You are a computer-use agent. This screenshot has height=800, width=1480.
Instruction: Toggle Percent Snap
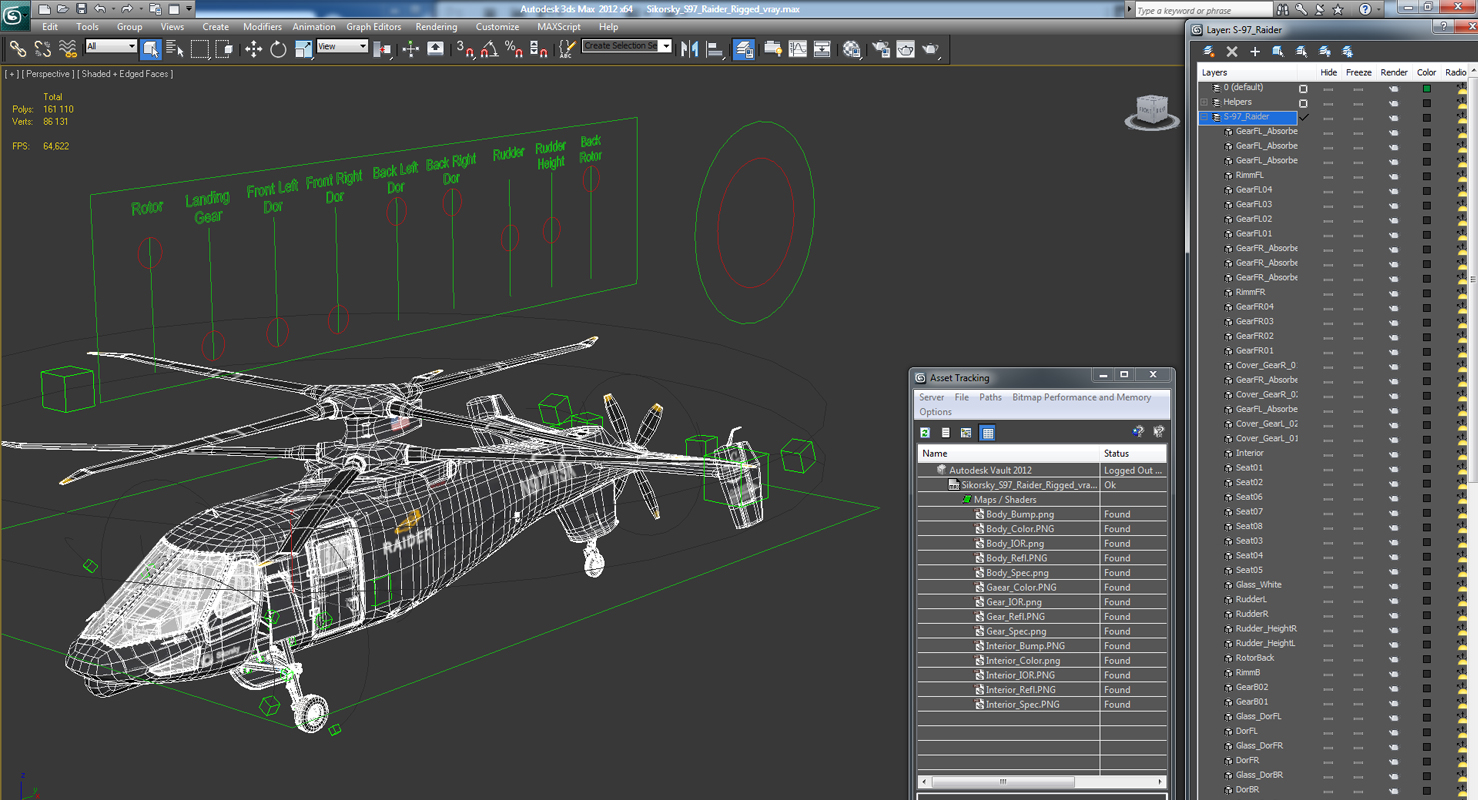pyautogui.click(x=514, y=48)
